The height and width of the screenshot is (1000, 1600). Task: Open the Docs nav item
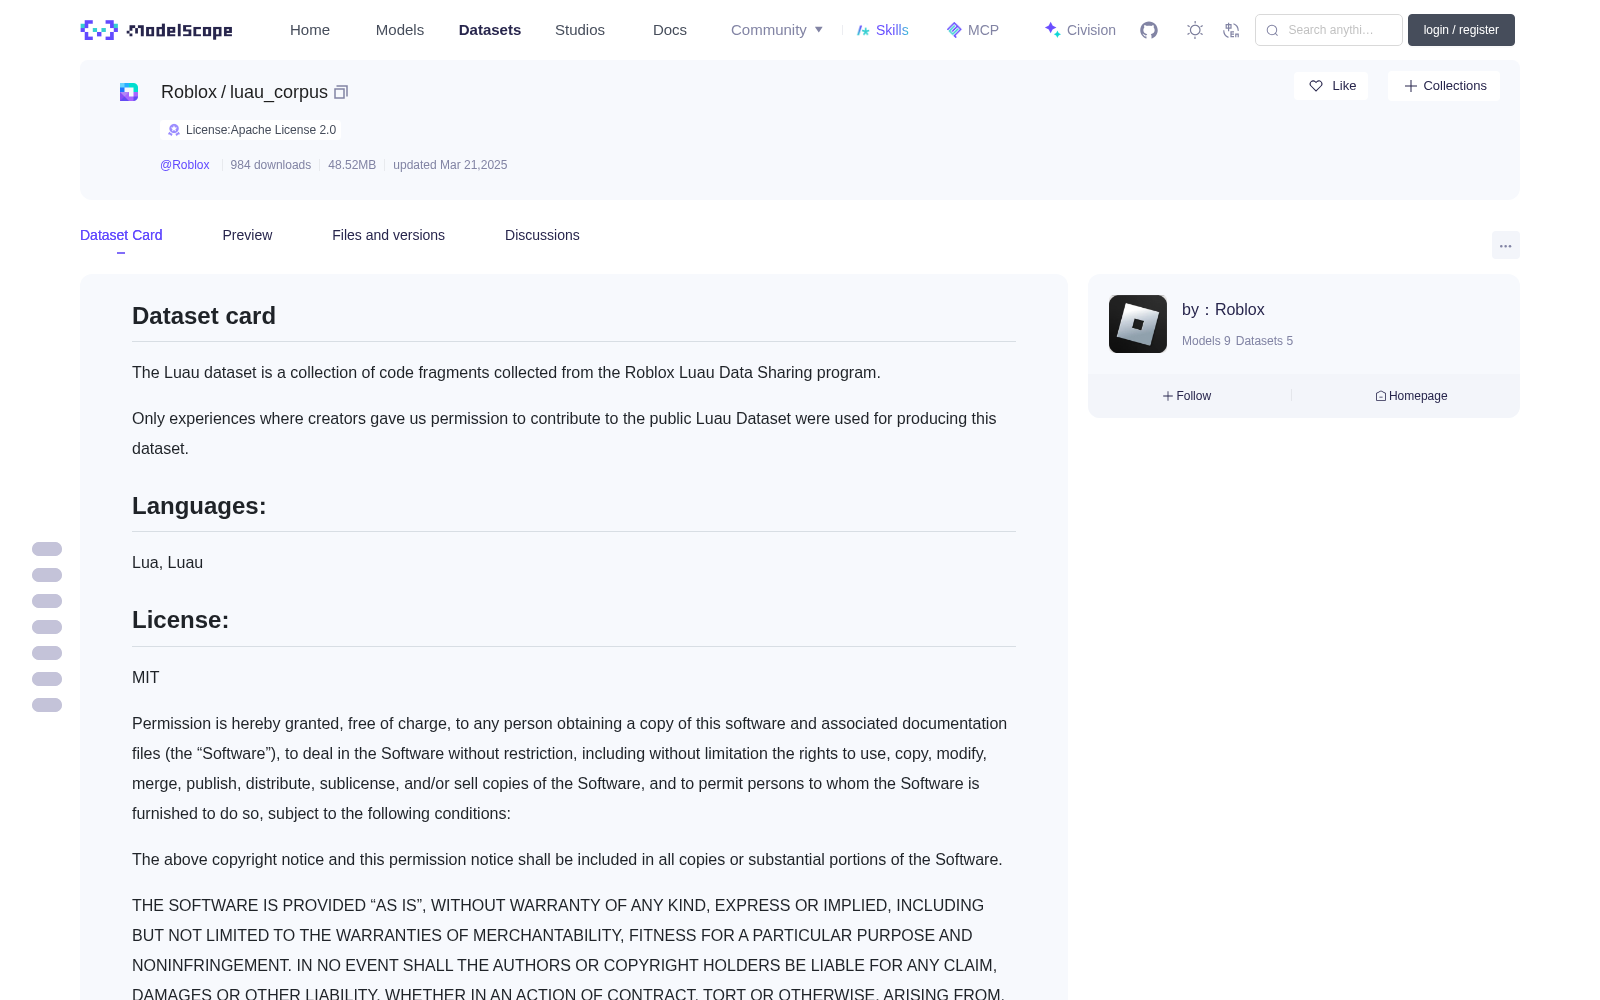[670, 30]
